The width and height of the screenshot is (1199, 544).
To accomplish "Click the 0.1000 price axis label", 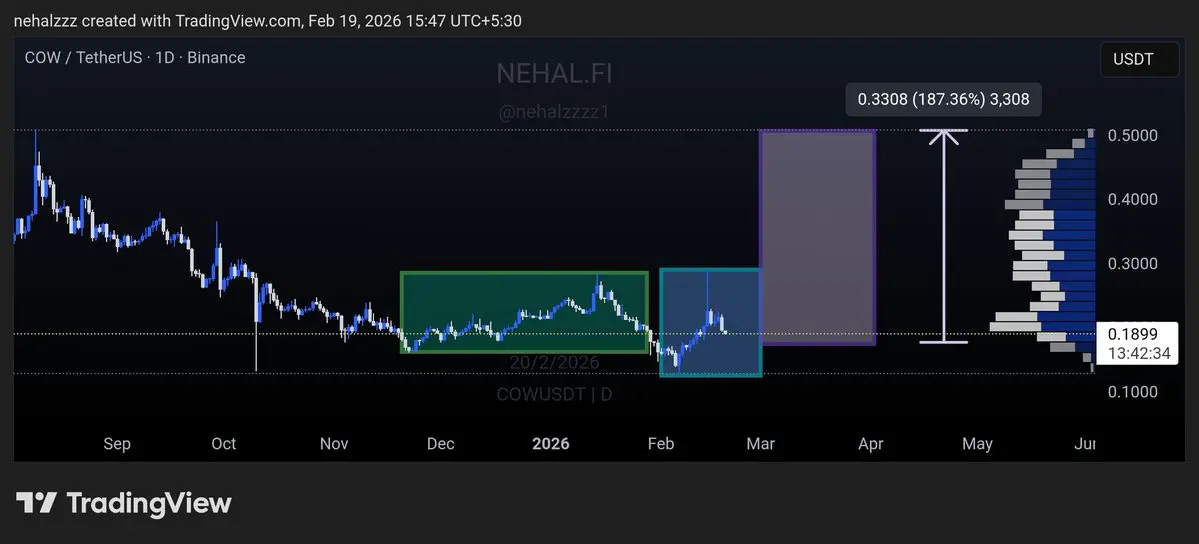I will click(1132, 392).
